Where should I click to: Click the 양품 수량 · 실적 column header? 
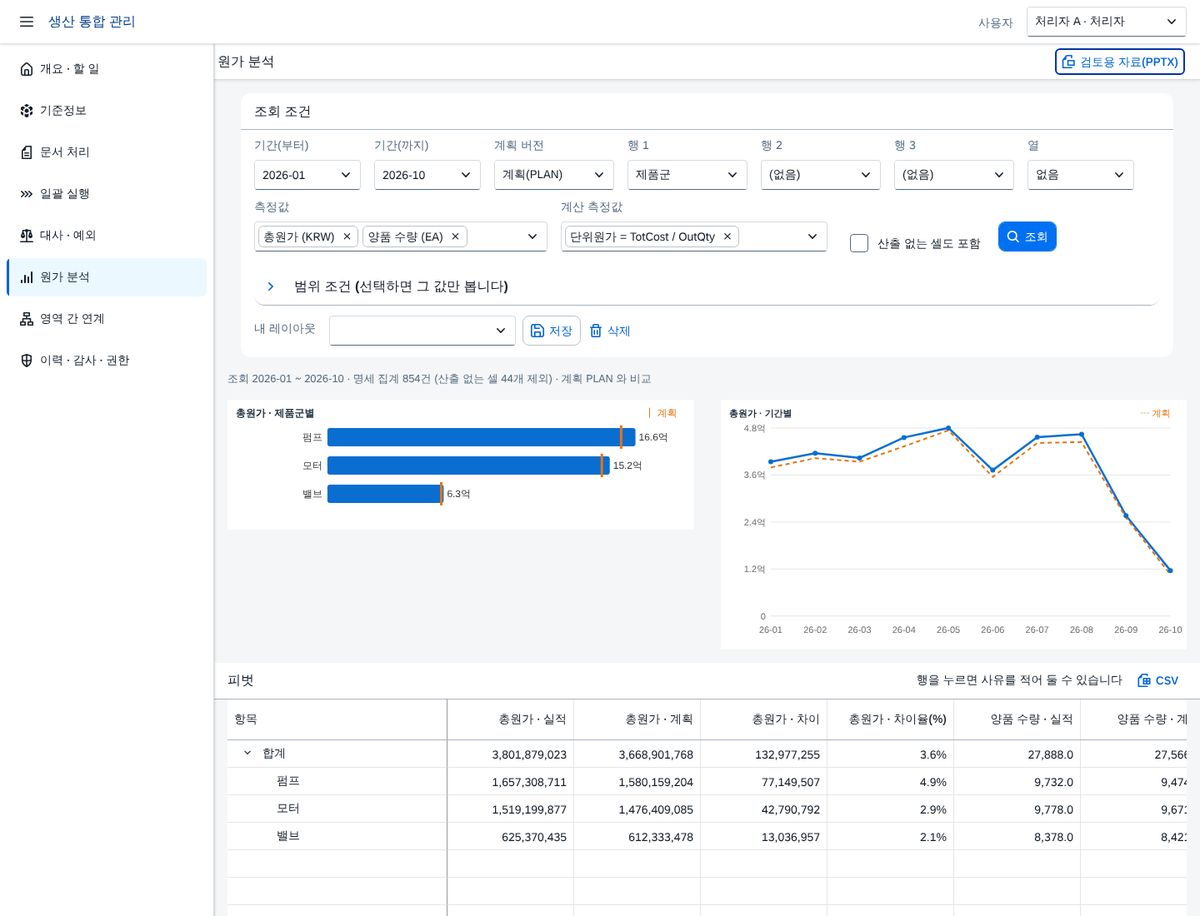tap(1017, 719)
